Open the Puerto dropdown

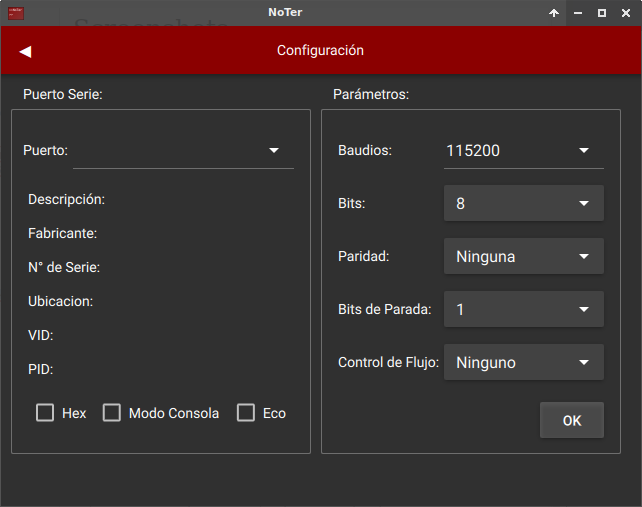coord(183,151)
